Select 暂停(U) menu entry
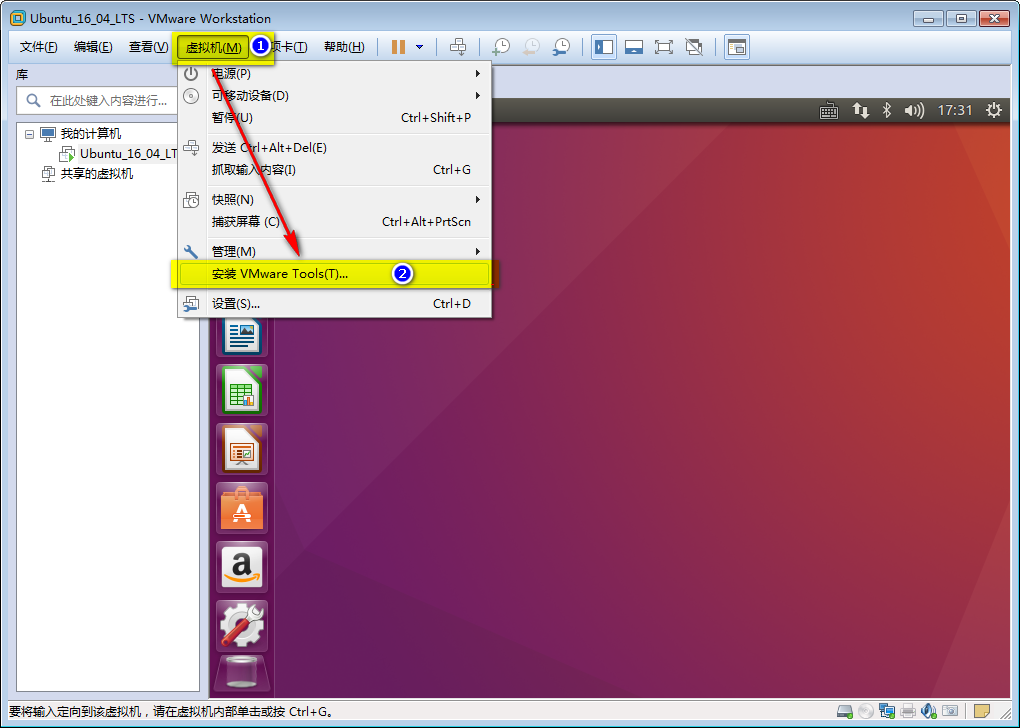This screenshot has height=728, width=1020. 335,118
